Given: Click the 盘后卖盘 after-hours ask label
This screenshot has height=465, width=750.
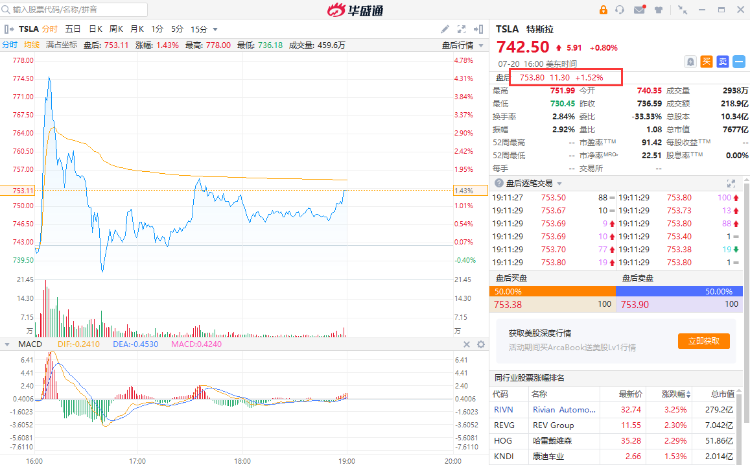Looking at the screenshot, I should pyautogui.click(x=638, y=278).
